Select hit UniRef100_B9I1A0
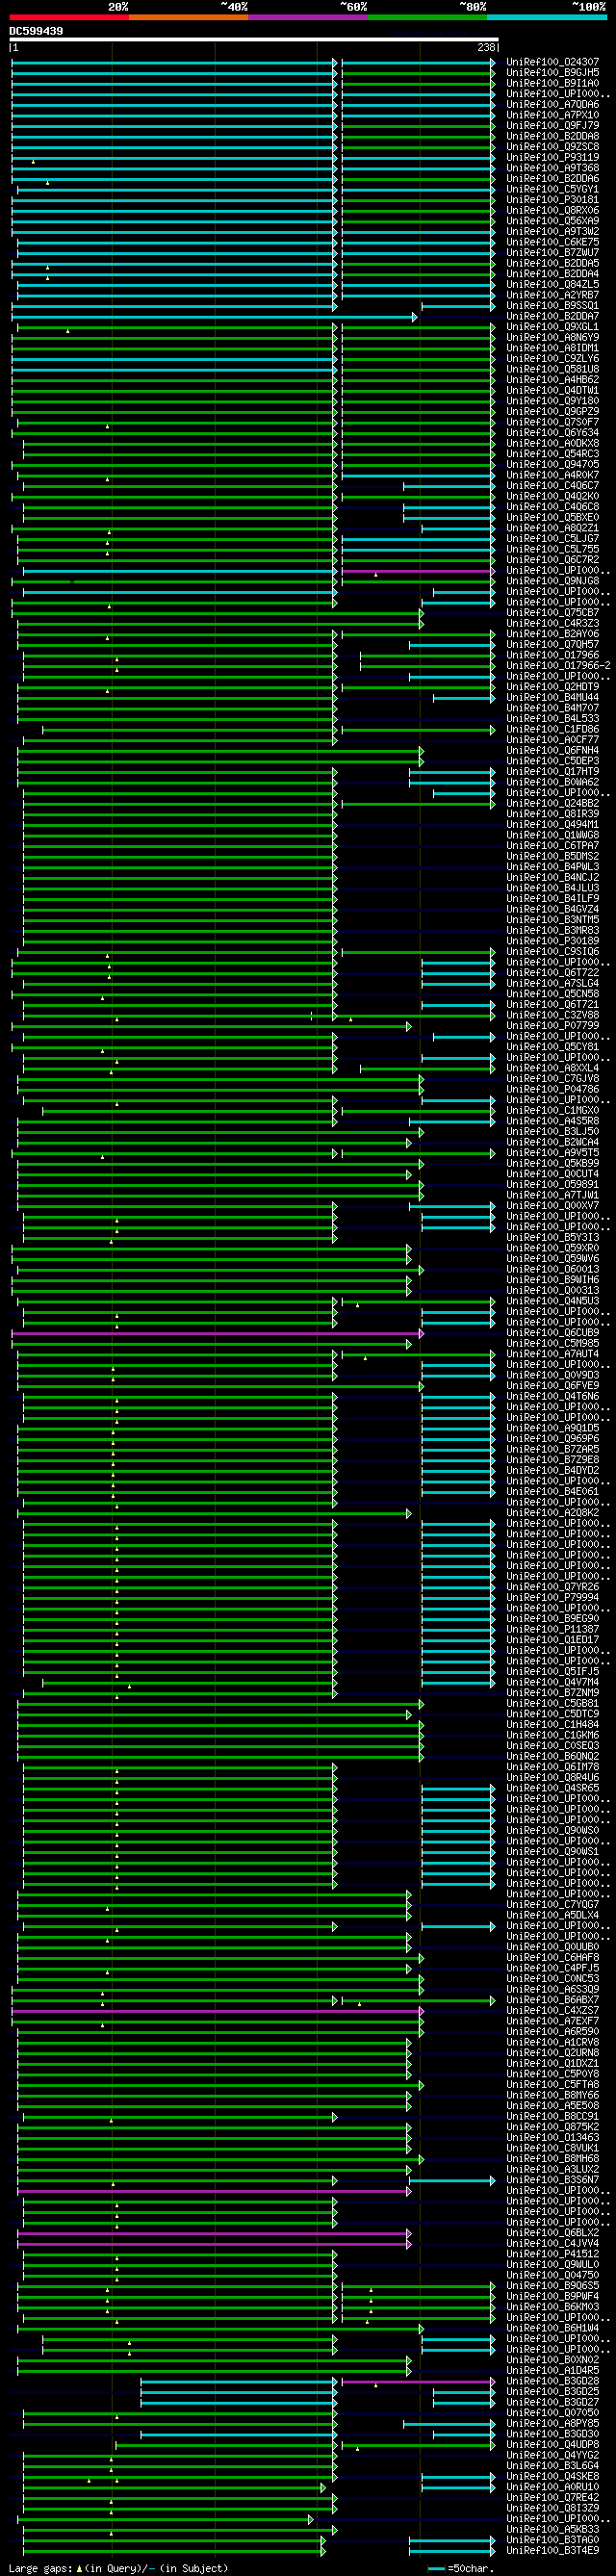This screenshot has width=616, height=2576. (553, 83)
